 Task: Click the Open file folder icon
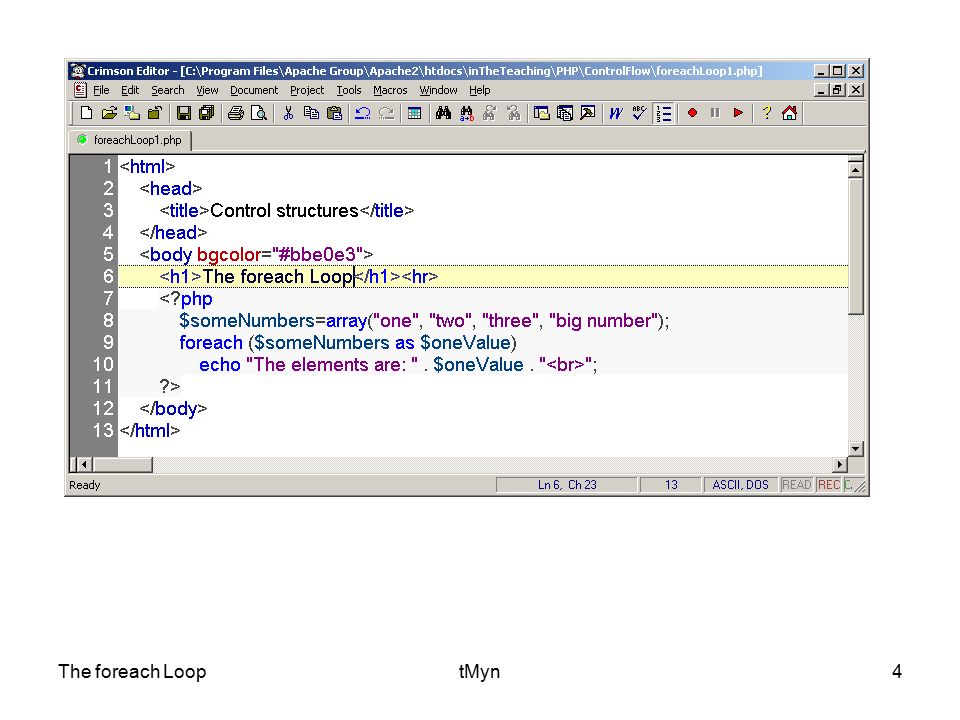[x=109, y=113]
